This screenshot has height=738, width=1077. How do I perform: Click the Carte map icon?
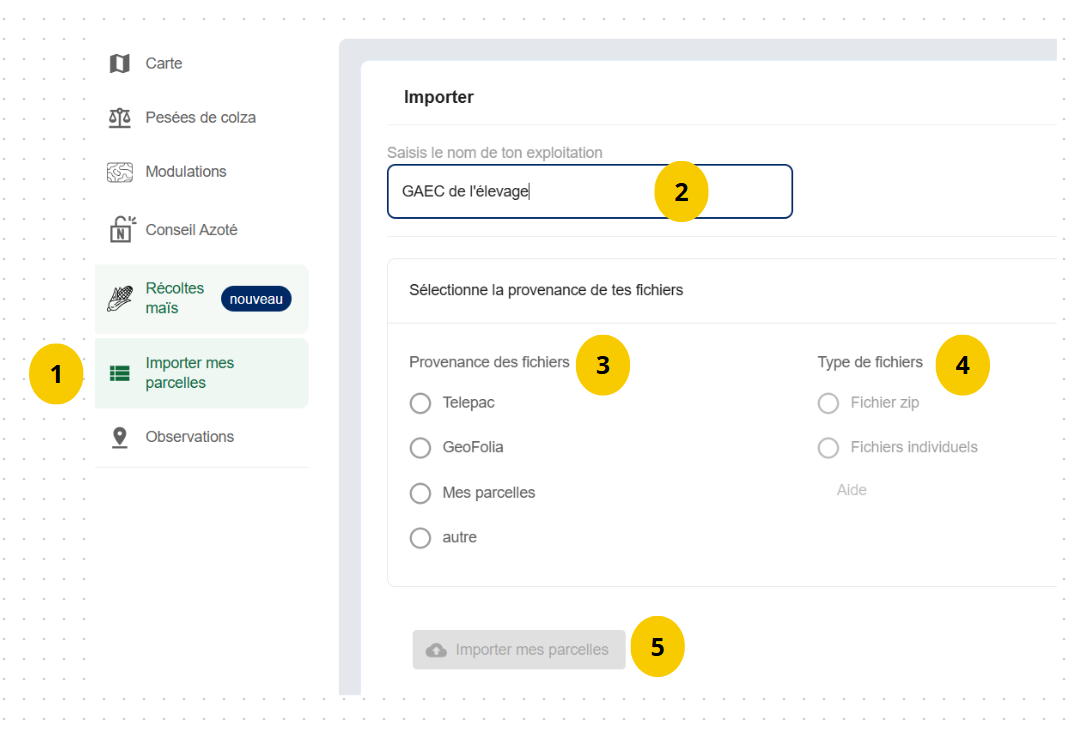[x=120, y=64]
